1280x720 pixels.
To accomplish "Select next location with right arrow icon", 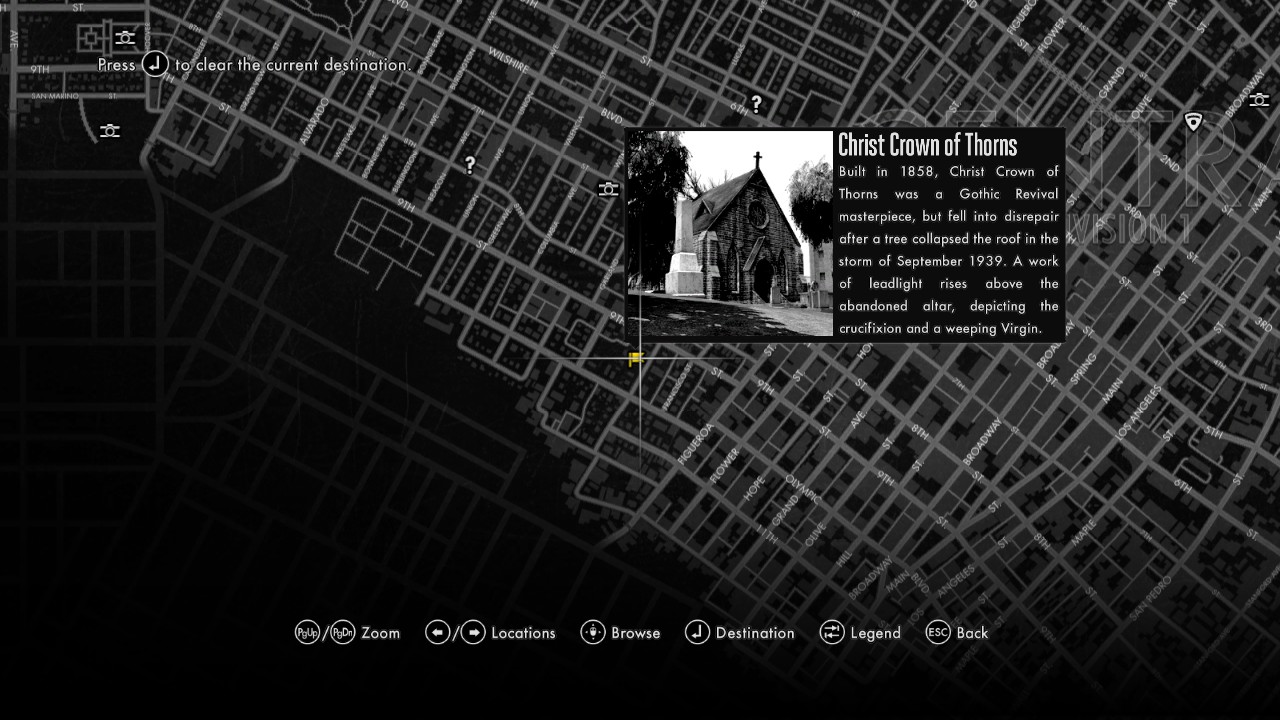I will click(473, 632).
